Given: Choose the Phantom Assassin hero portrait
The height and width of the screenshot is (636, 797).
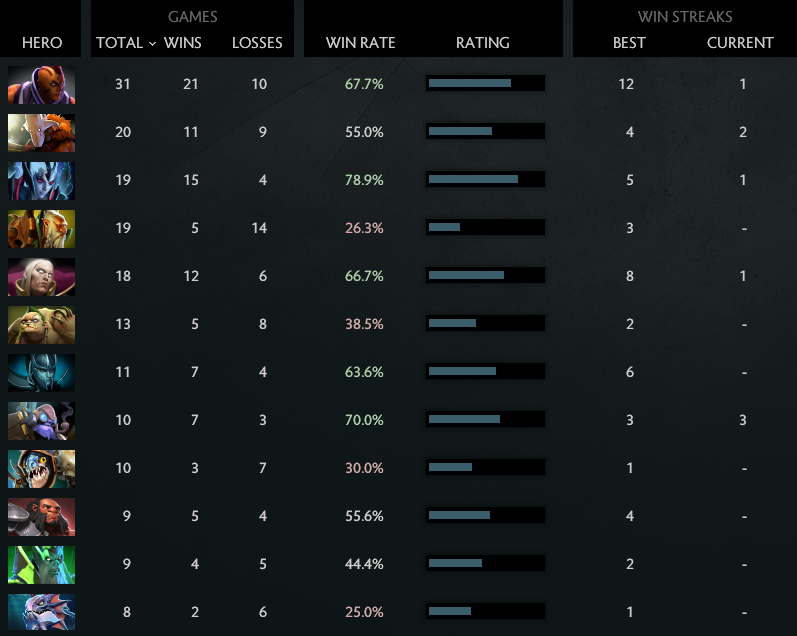Looking at the screenshot, I should point(41,372).
